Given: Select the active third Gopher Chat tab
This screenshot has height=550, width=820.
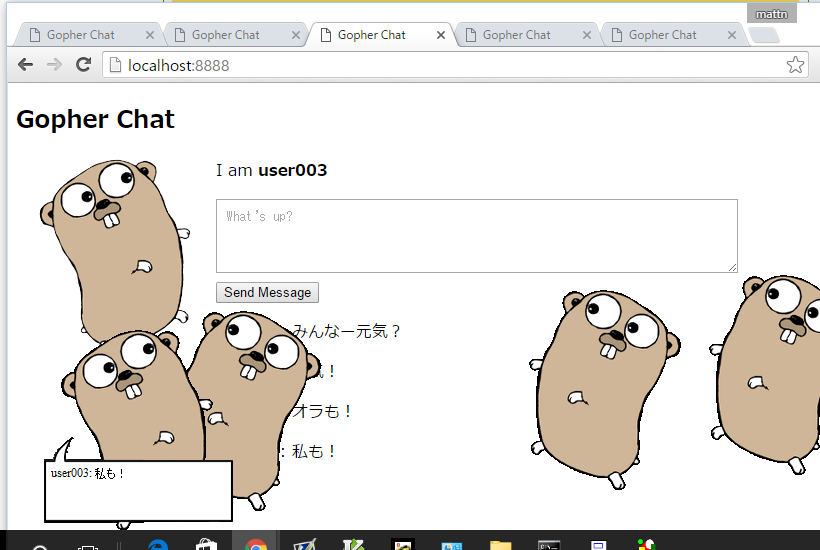Looking at the screenshot, I should coord(379,35).
